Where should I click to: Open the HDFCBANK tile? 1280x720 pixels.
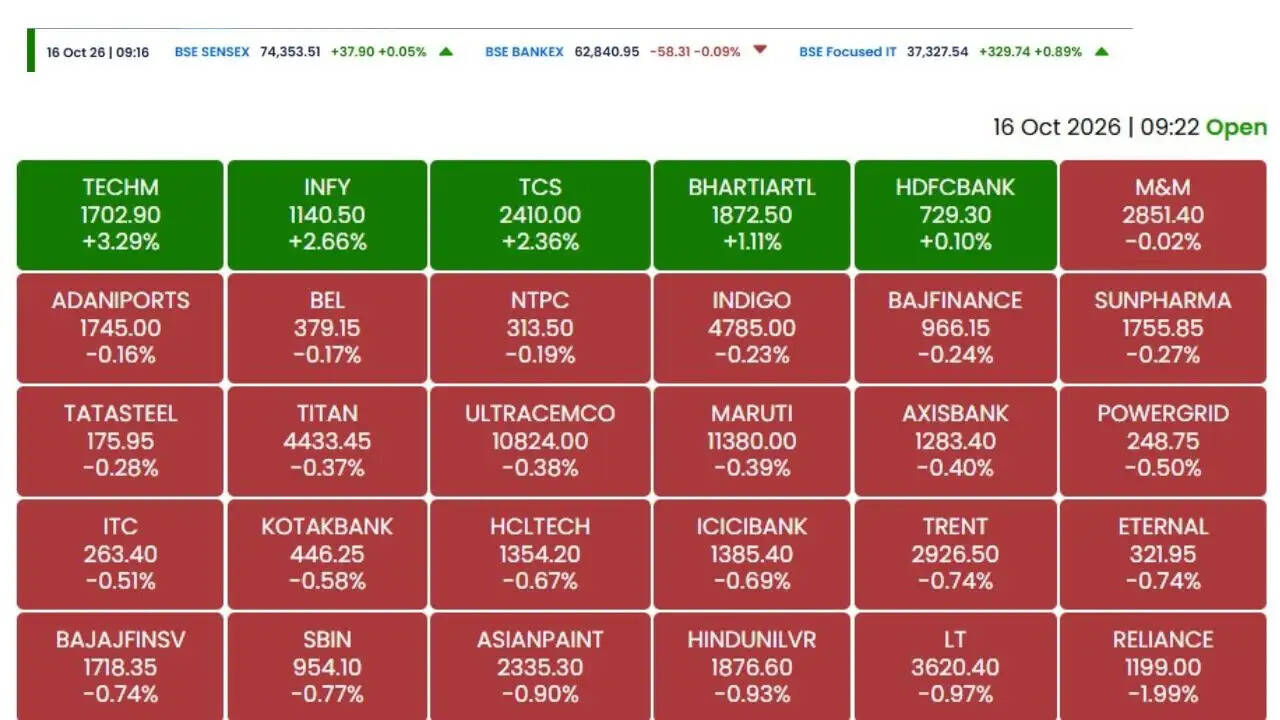(955, 215)
